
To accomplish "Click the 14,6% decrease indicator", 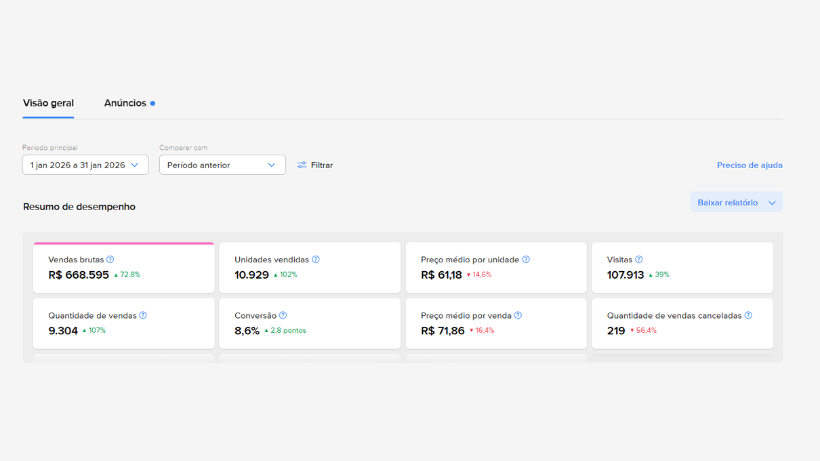I will click(x=479, y=274).
